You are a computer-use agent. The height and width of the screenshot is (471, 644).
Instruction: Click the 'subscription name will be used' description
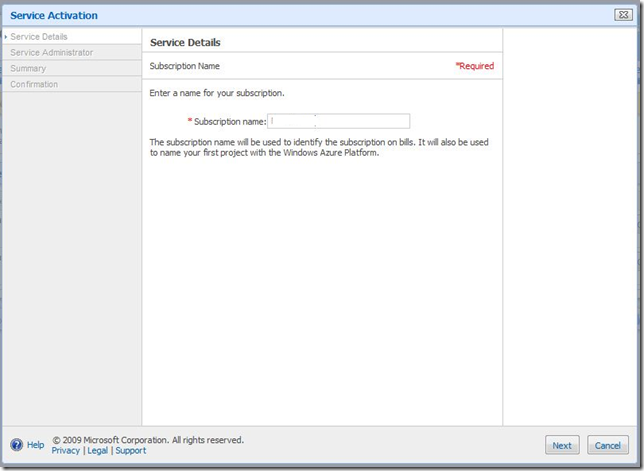point(319,147)
